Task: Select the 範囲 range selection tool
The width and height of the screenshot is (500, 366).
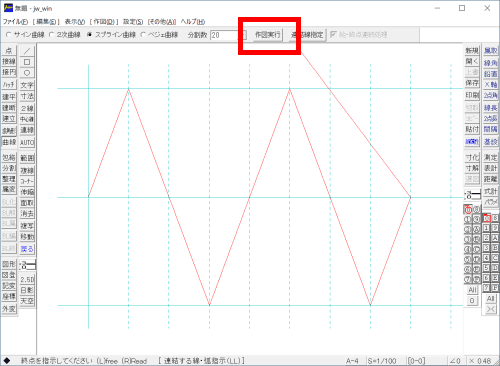Action: click(x=27, y=158)
